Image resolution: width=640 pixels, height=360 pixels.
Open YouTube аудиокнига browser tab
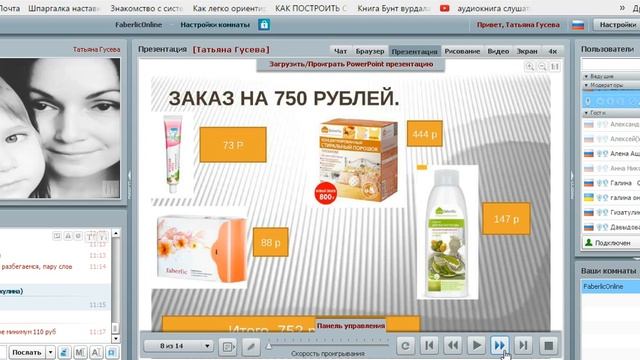[484, 8]
